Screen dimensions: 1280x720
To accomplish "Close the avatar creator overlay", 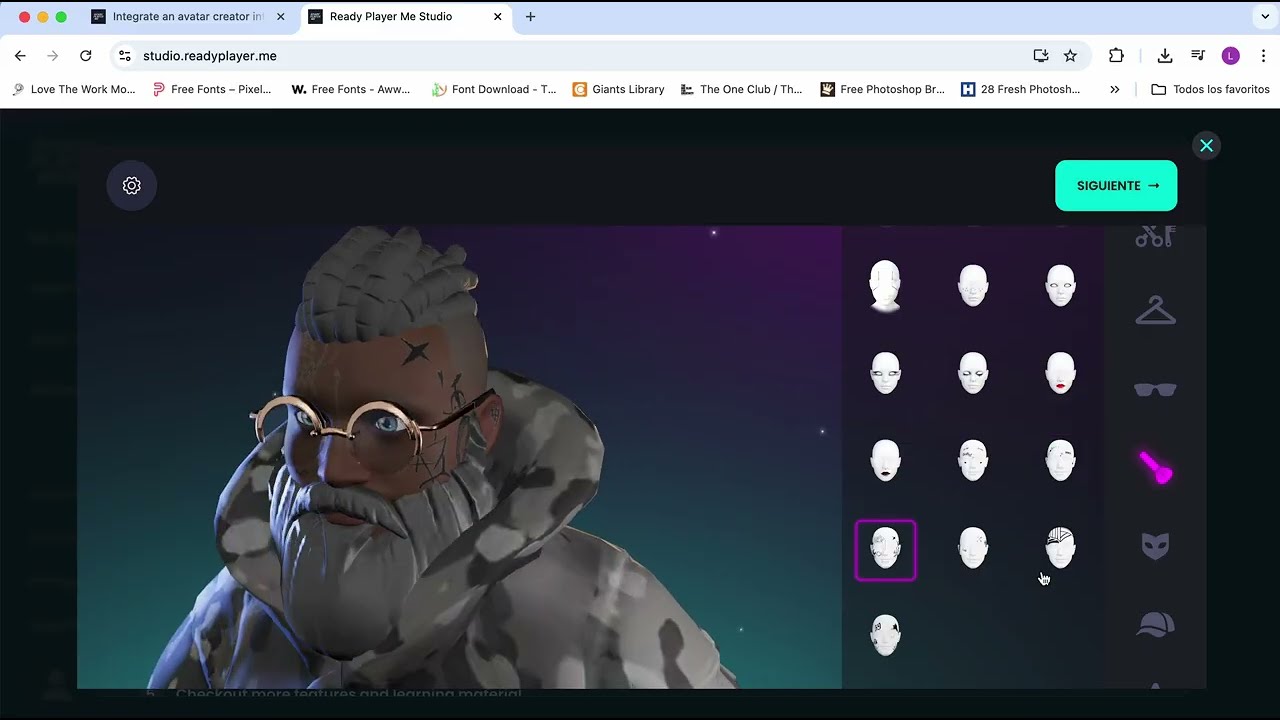I will (x=1206, y=146).
